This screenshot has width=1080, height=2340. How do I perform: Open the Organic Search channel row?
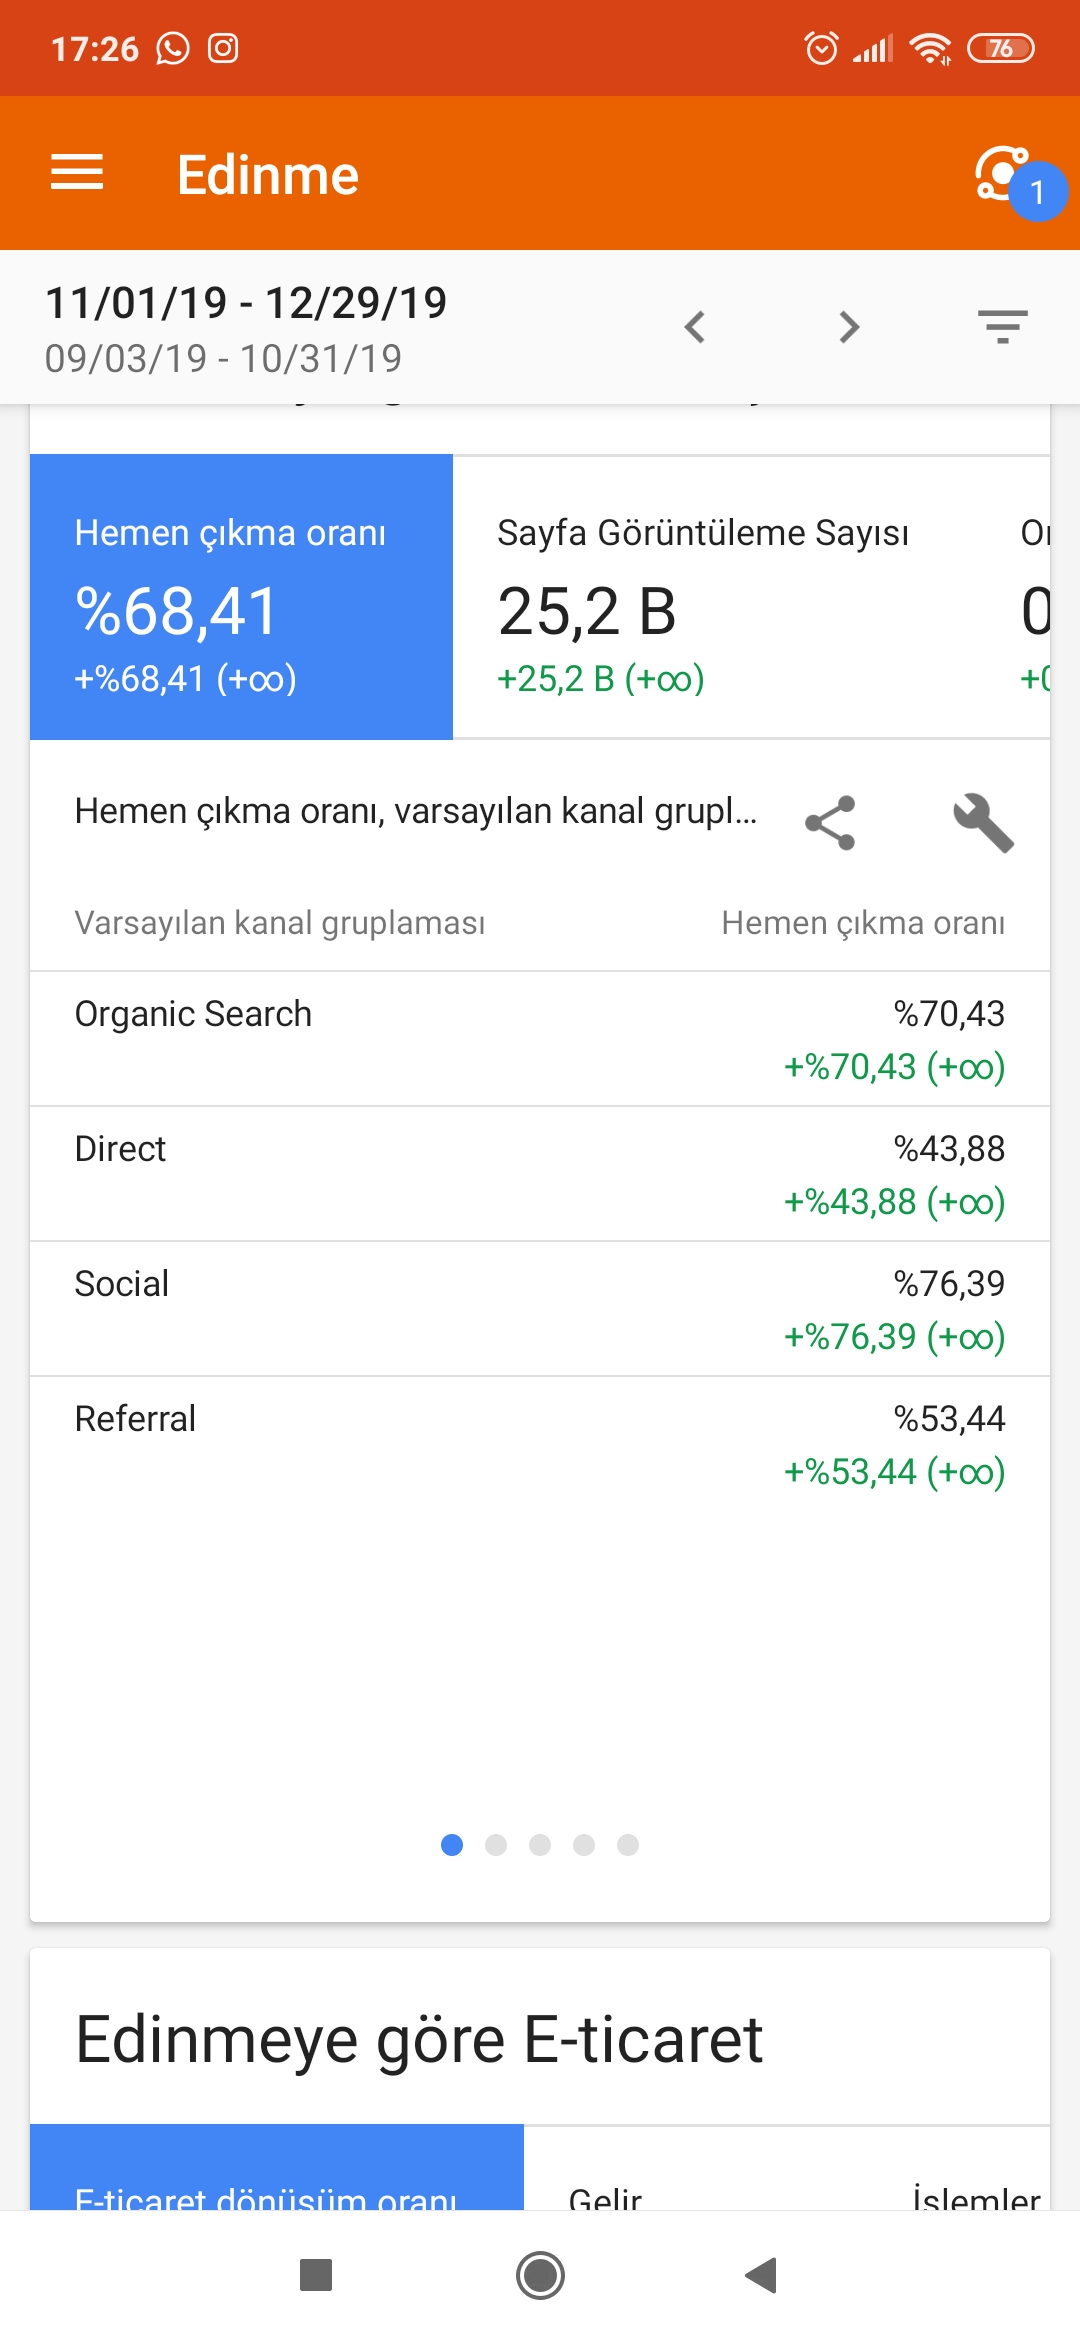point(540,1039)
